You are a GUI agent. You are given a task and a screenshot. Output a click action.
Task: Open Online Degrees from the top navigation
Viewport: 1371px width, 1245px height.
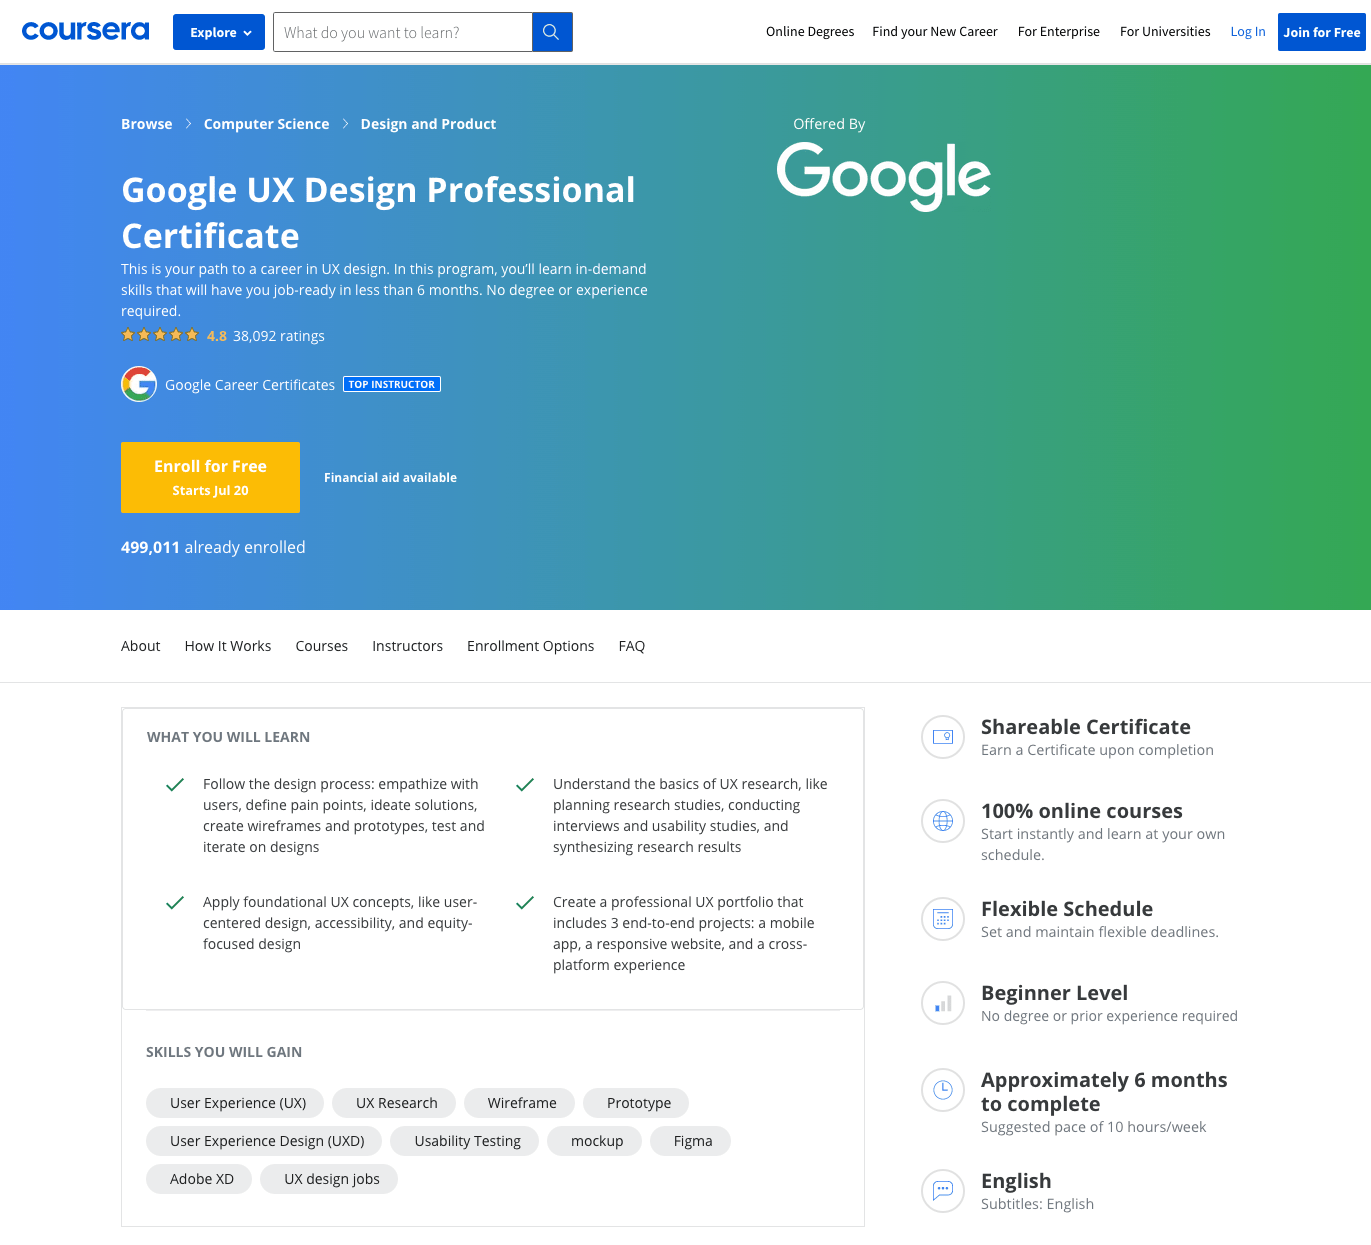(810, 31)
